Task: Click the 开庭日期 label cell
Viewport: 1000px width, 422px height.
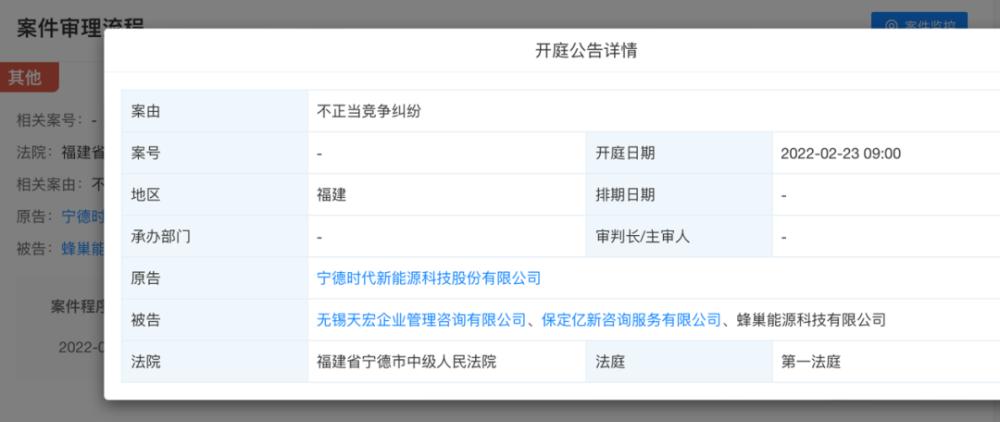Action: pos(679,153)
